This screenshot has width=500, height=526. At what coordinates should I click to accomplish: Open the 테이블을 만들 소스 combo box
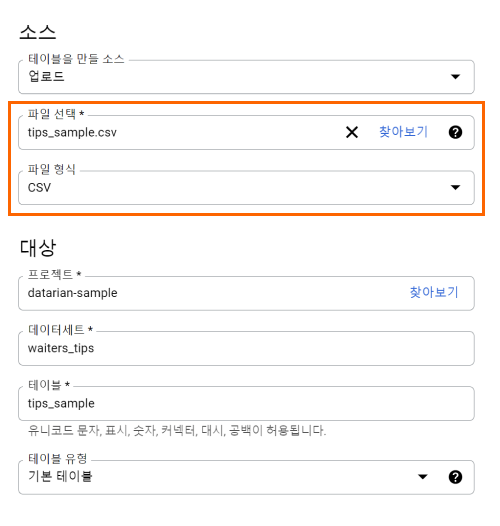[x=246, y=77]
